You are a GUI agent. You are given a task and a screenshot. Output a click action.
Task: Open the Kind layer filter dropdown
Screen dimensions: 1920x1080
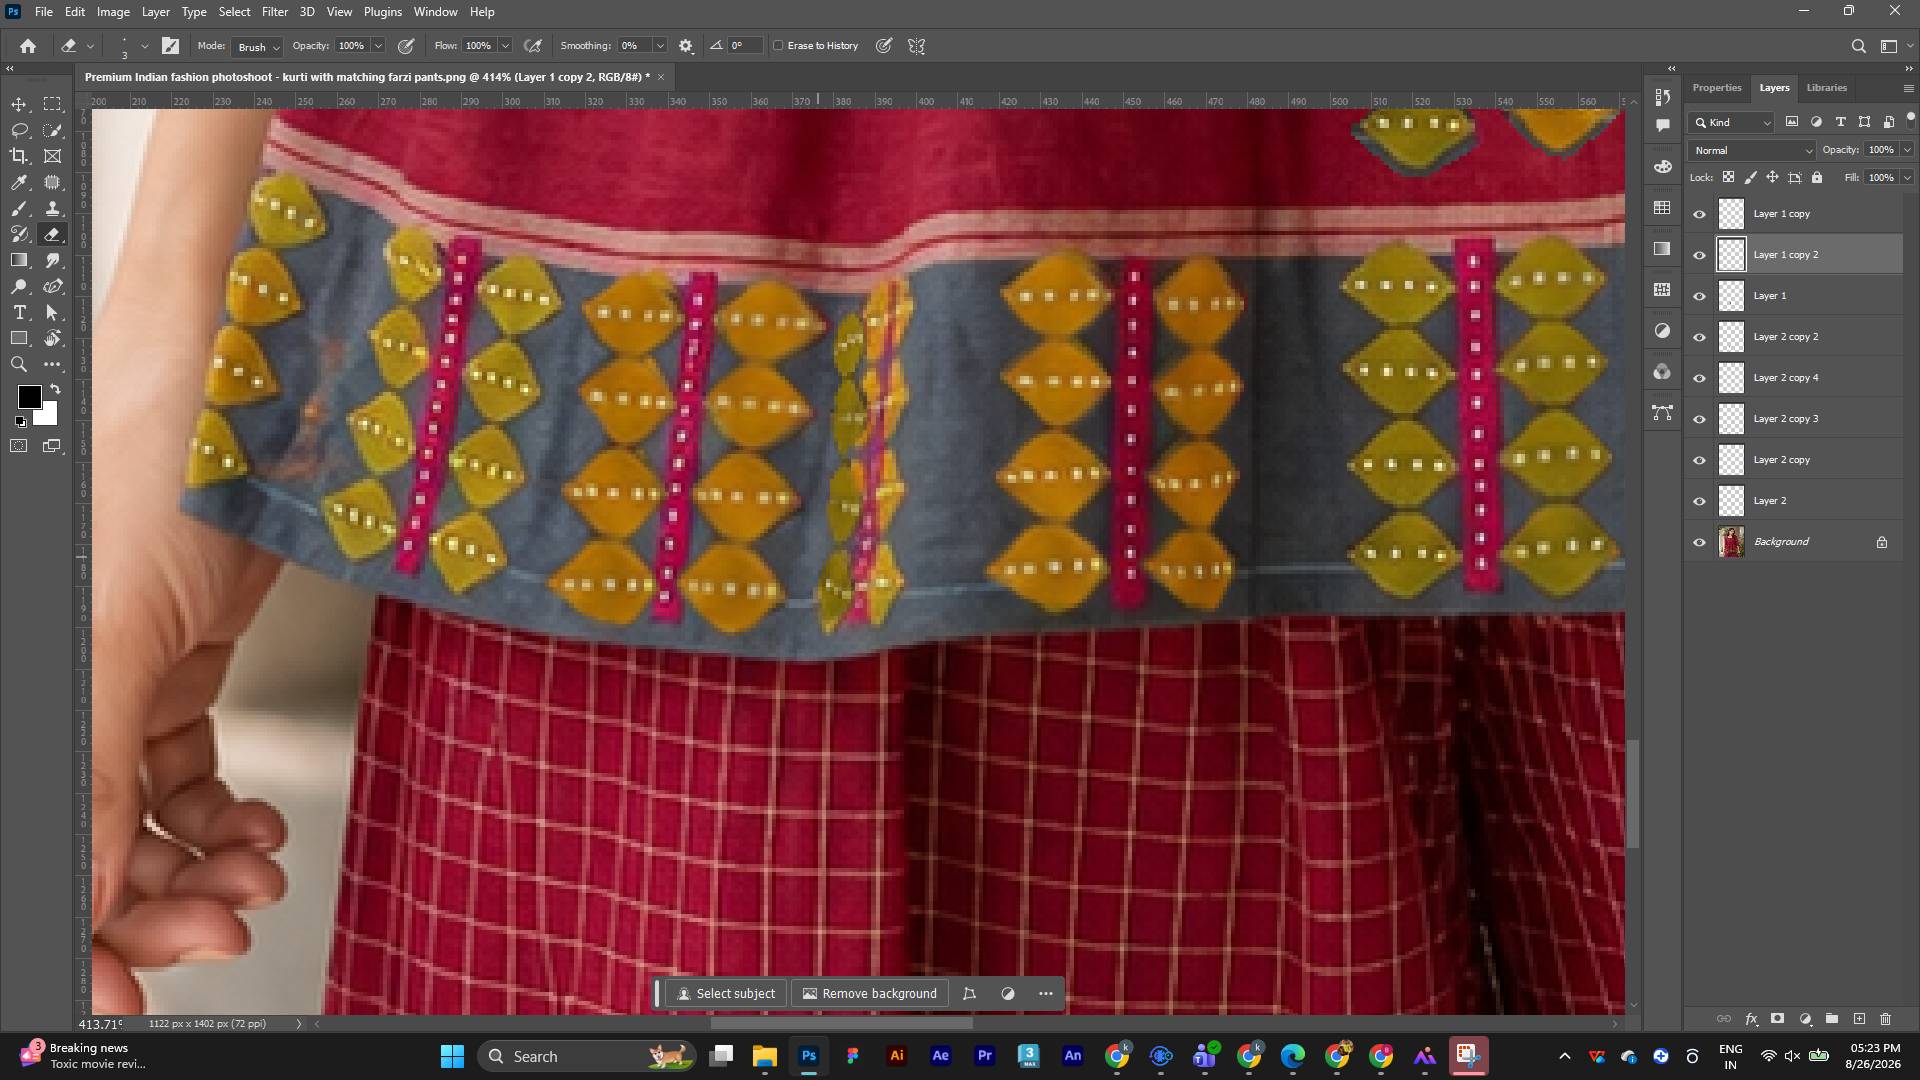point(1732,123)
